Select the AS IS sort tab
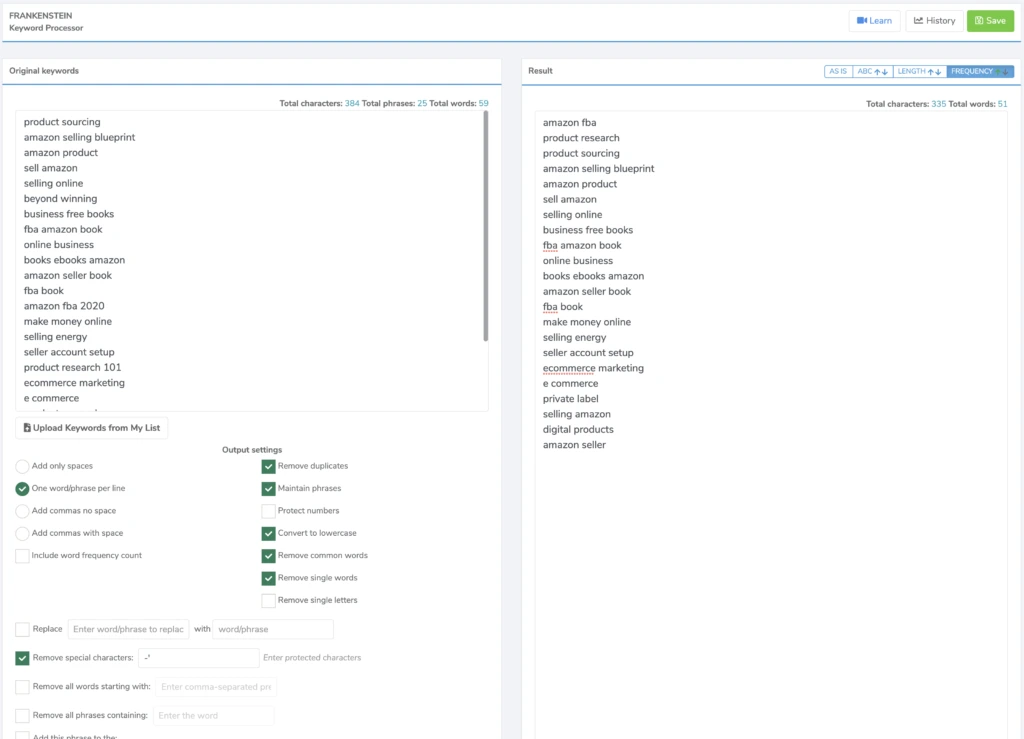Screen dimensions: 1024x739 838,71
